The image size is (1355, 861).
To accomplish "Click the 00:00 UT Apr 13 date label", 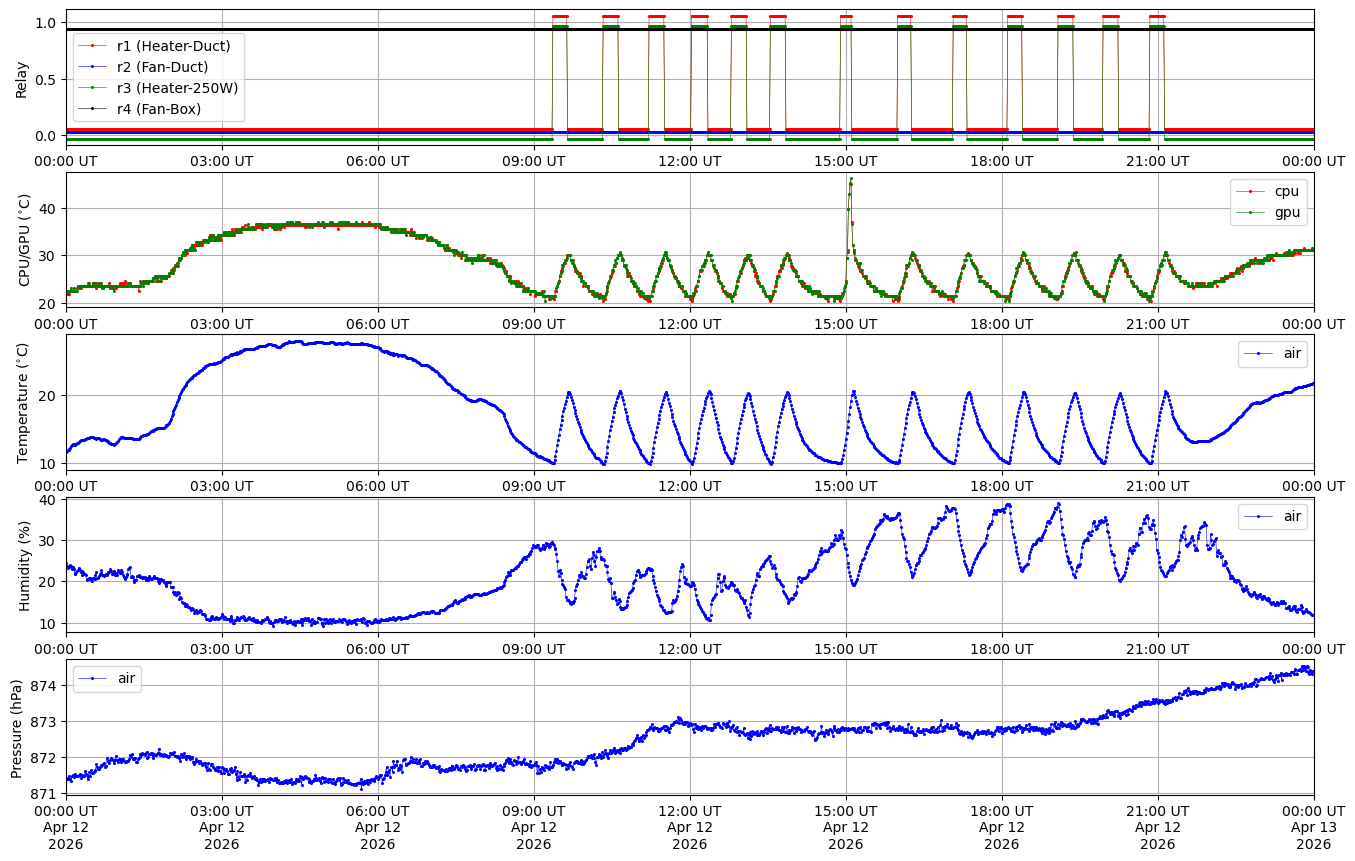I will [1313, 825].
